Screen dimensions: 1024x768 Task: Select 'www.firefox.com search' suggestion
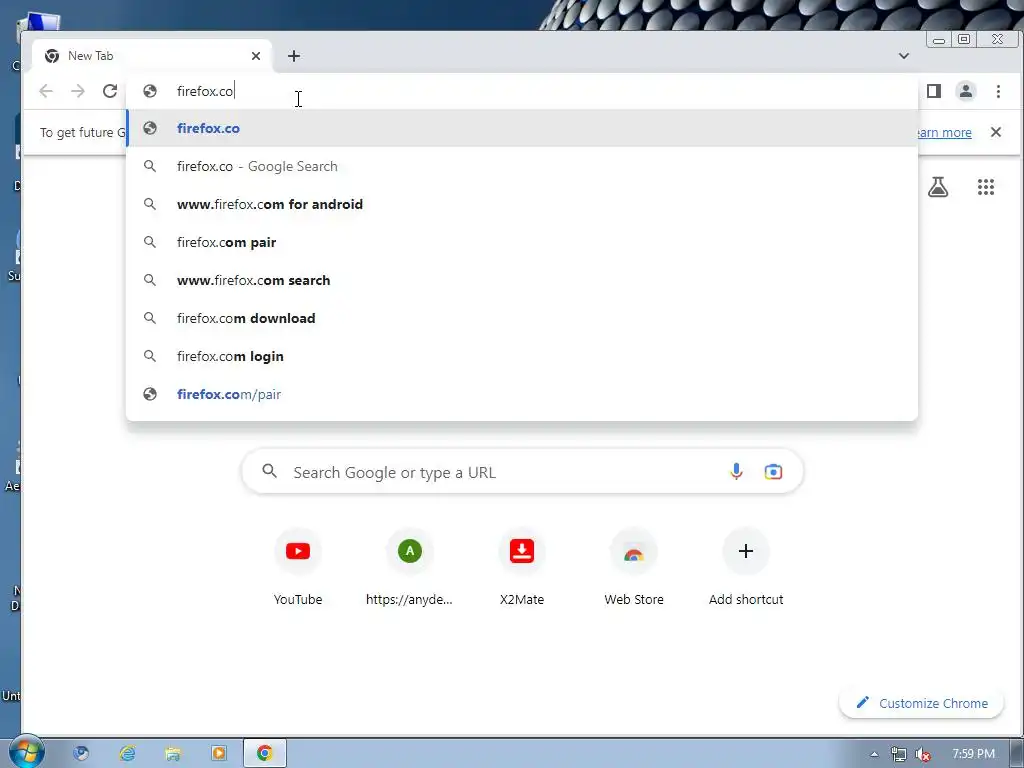pyautogui.click(x=522, y=280)
